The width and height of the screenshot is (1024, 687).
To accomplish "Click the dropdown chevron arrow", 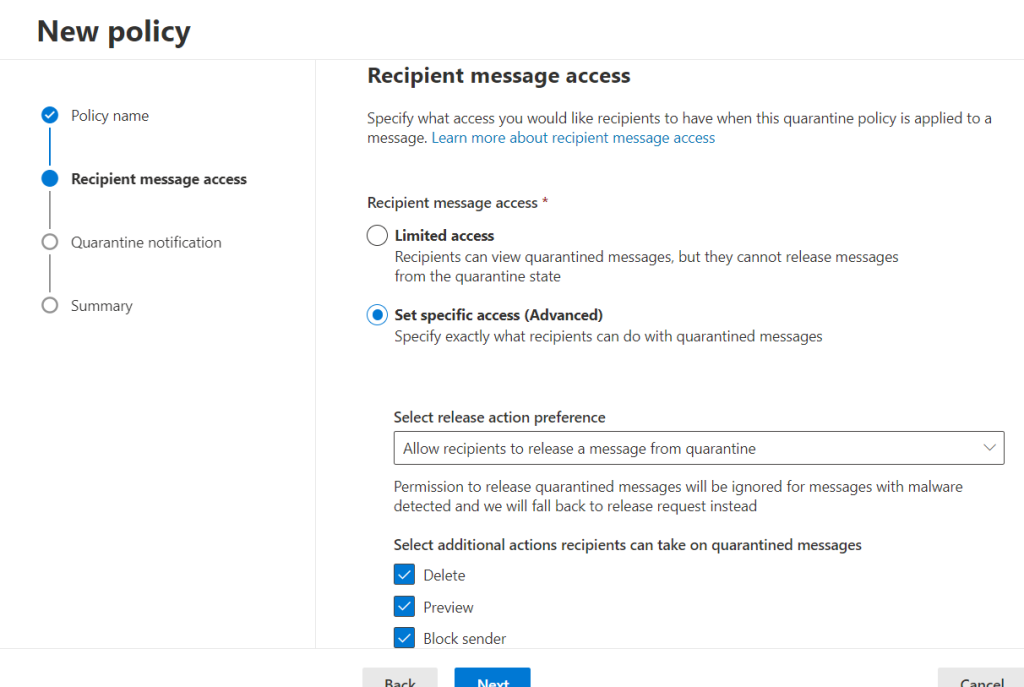I will [x=990, y=448].
